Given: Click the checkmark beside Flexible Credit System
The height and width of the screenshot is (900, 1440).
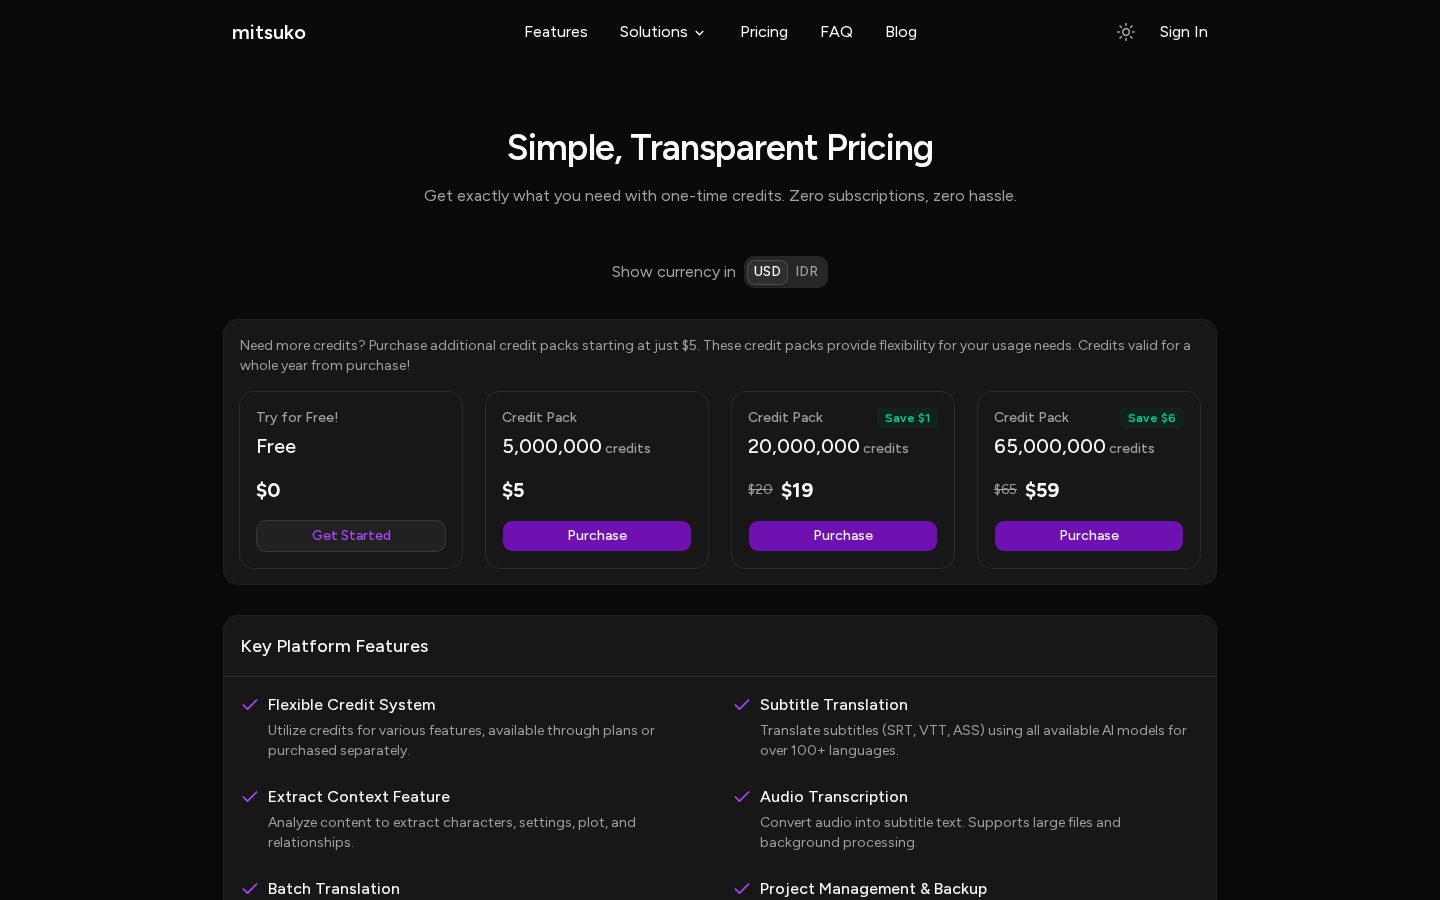Looking at the screenshot, I should tap(250, 705).
